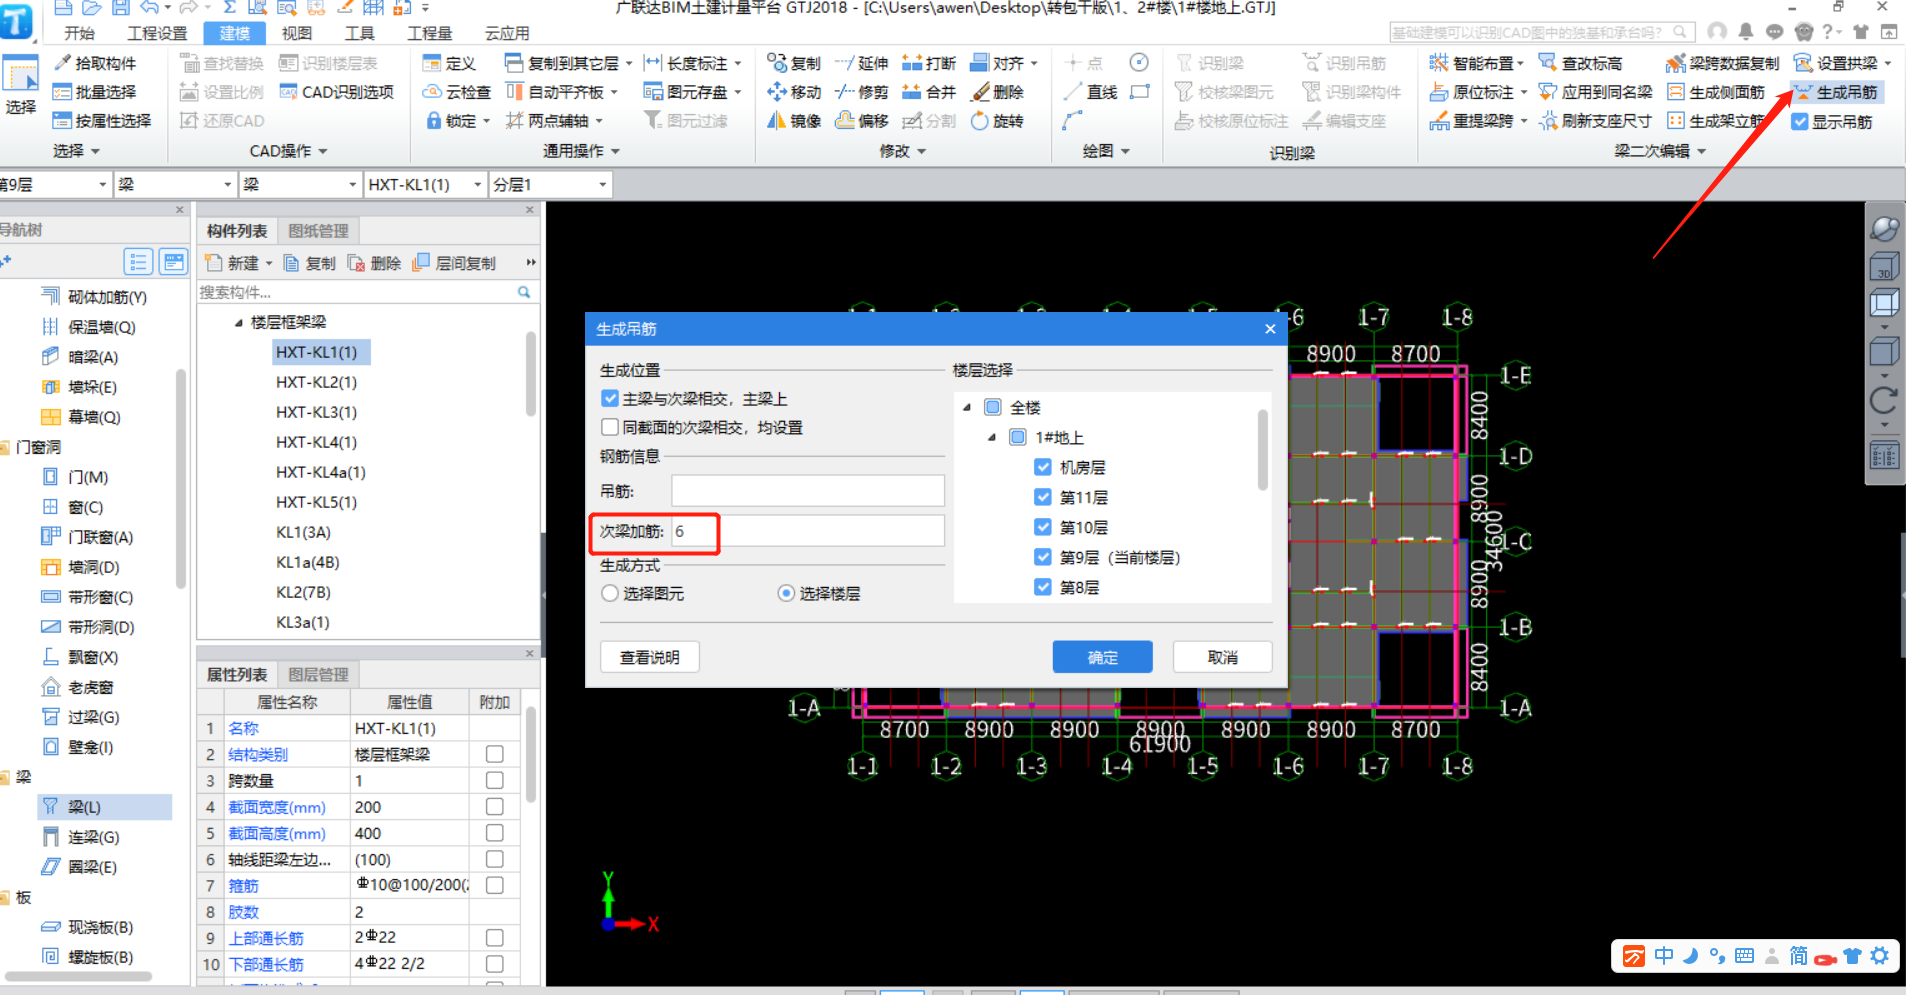This screenshot has width=1906, height=995.
Task: Switch to the 图层管理 tab
Action: (318, 675)
